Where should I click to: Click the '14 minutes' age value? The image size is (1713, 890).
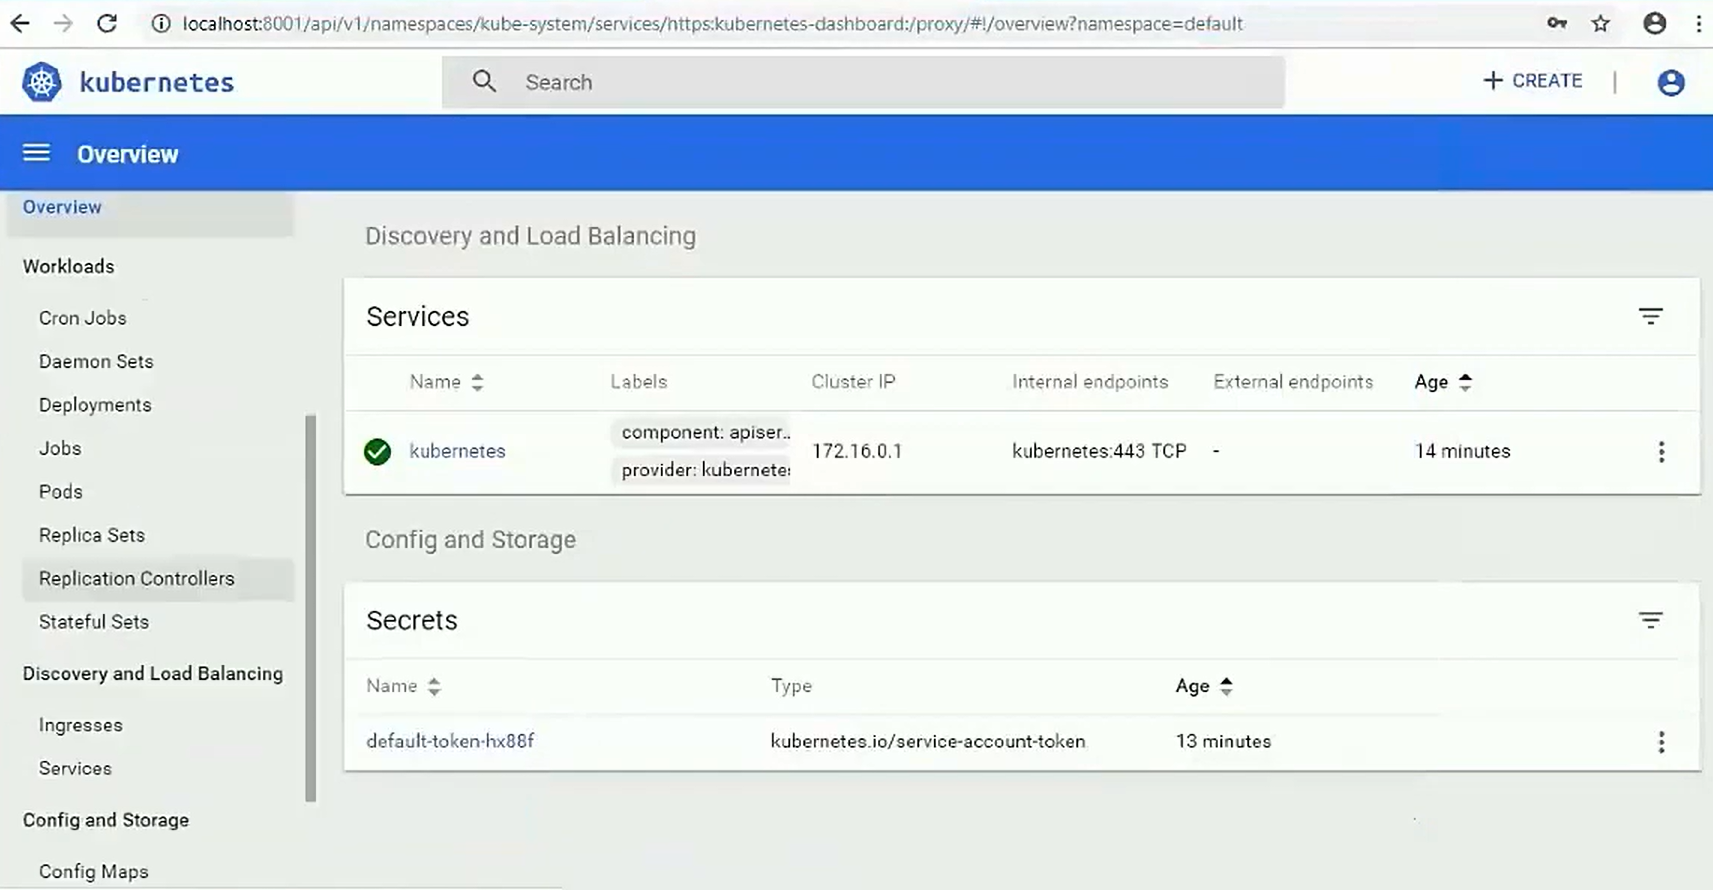coord(1462,451)
